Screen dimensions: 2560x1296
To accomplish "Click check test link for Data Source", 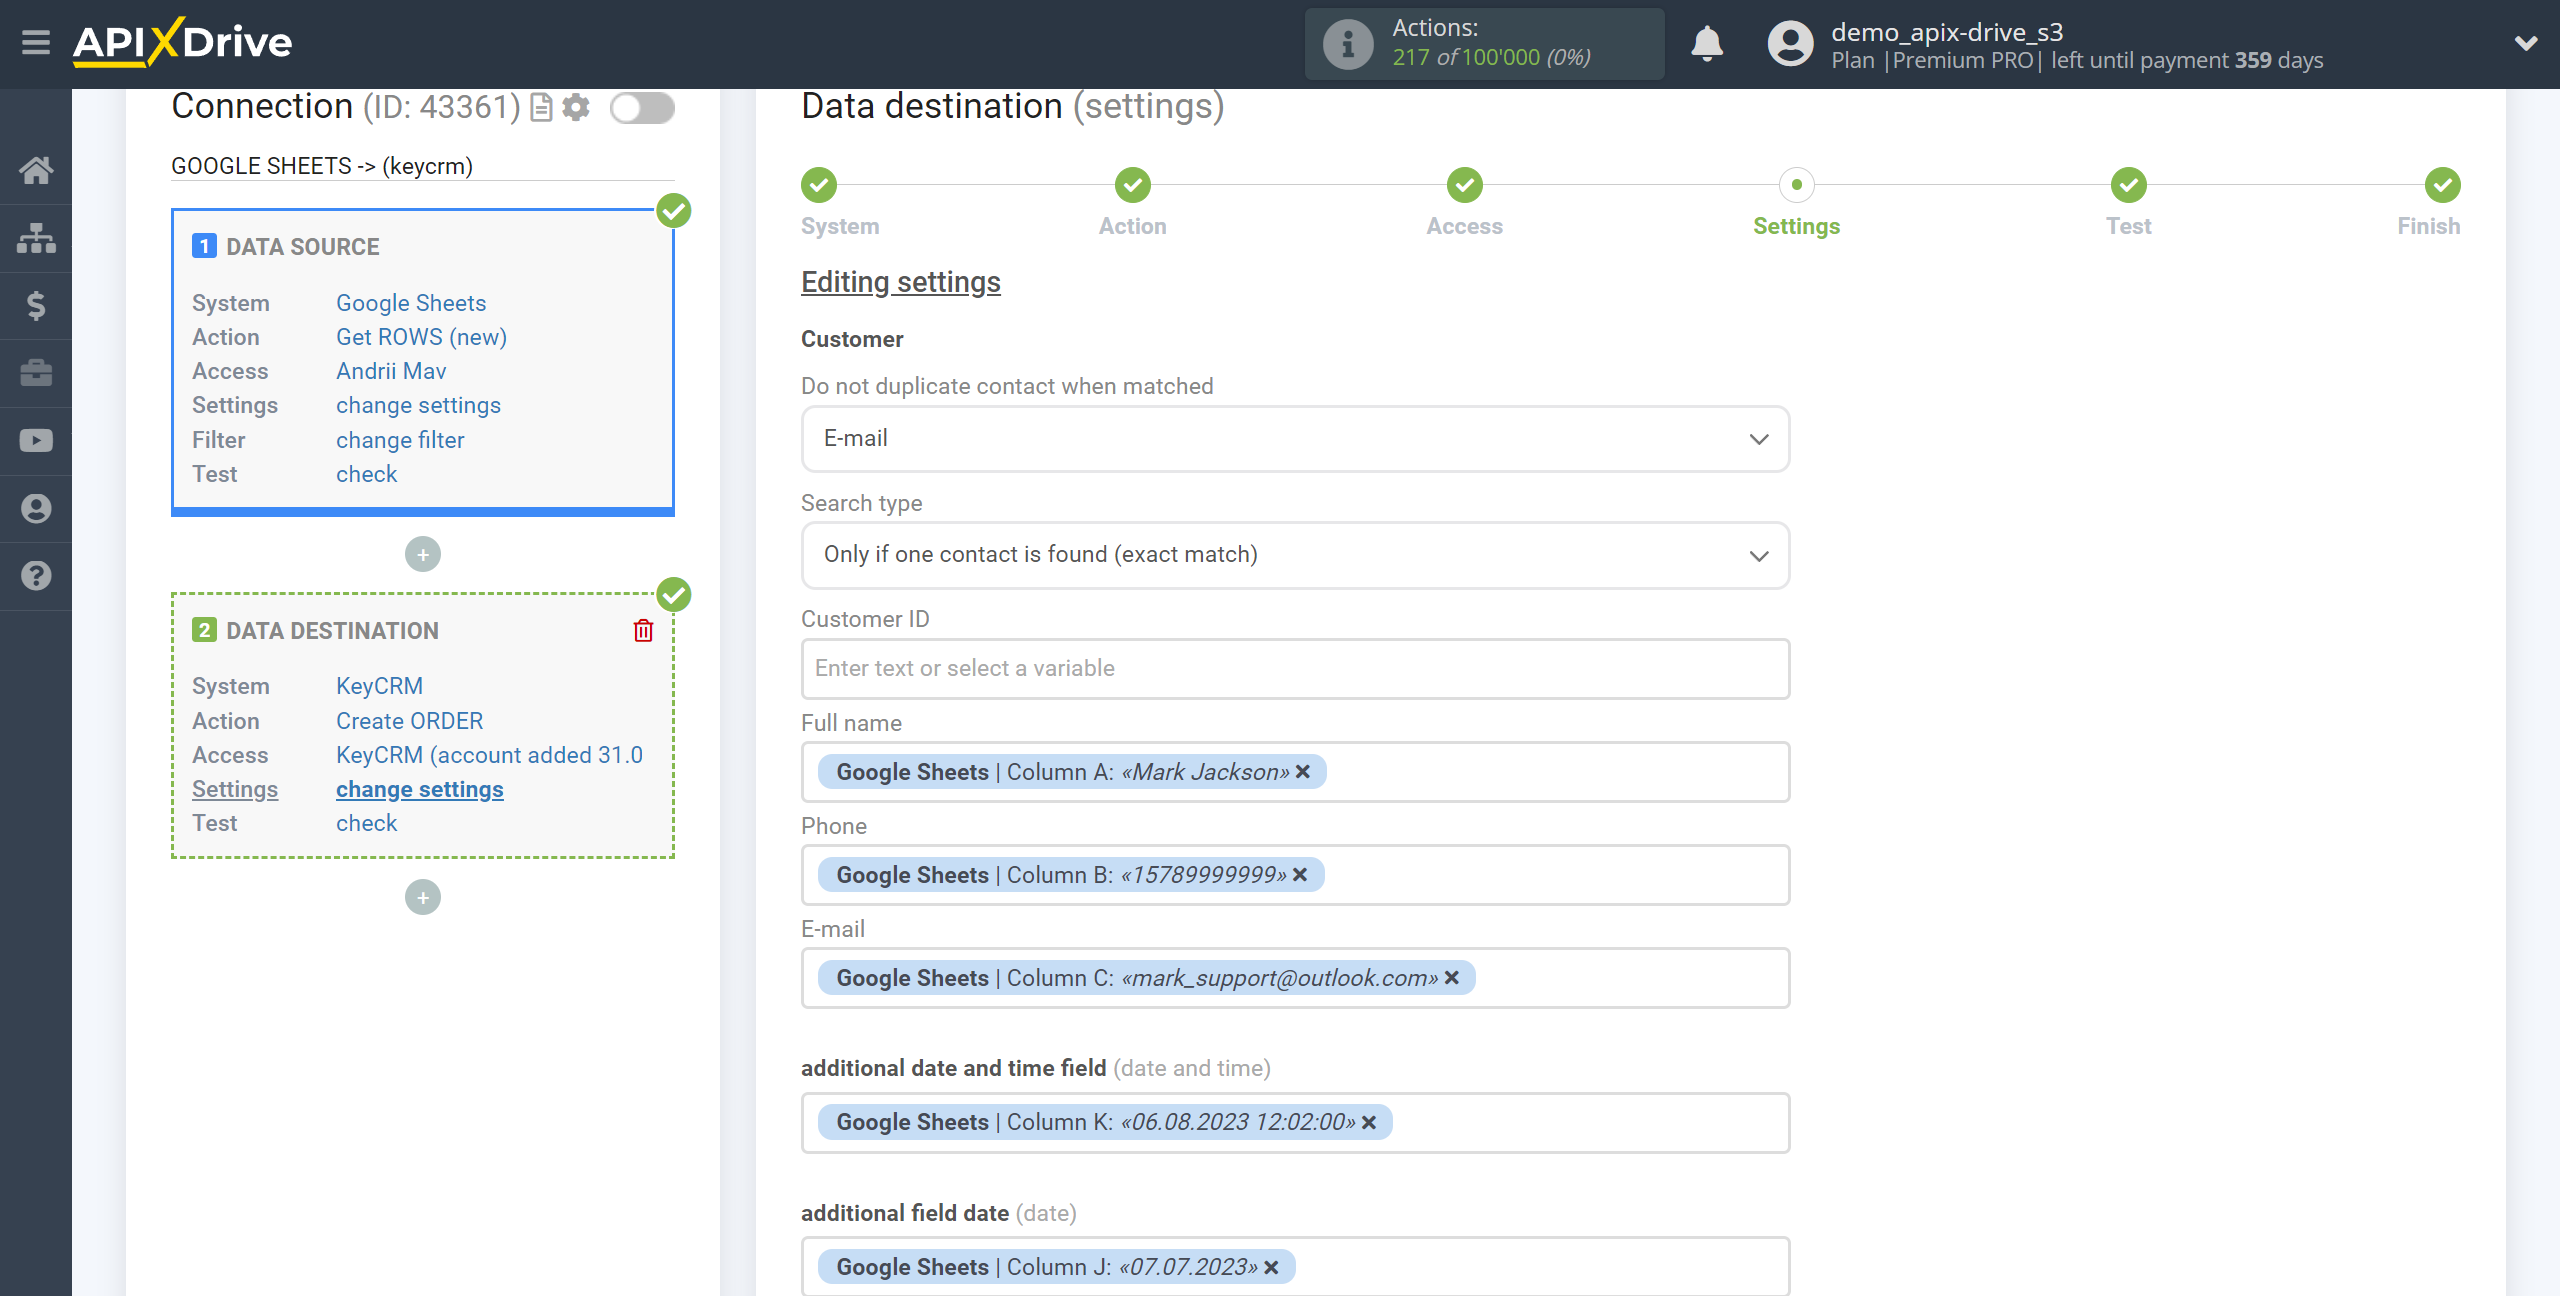I will pyautogui.click(x=365, y=473).
